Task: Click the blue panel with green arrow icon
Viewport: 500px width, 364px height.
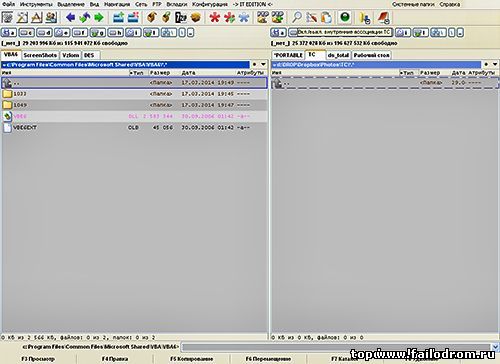Action: coord(118,17)
